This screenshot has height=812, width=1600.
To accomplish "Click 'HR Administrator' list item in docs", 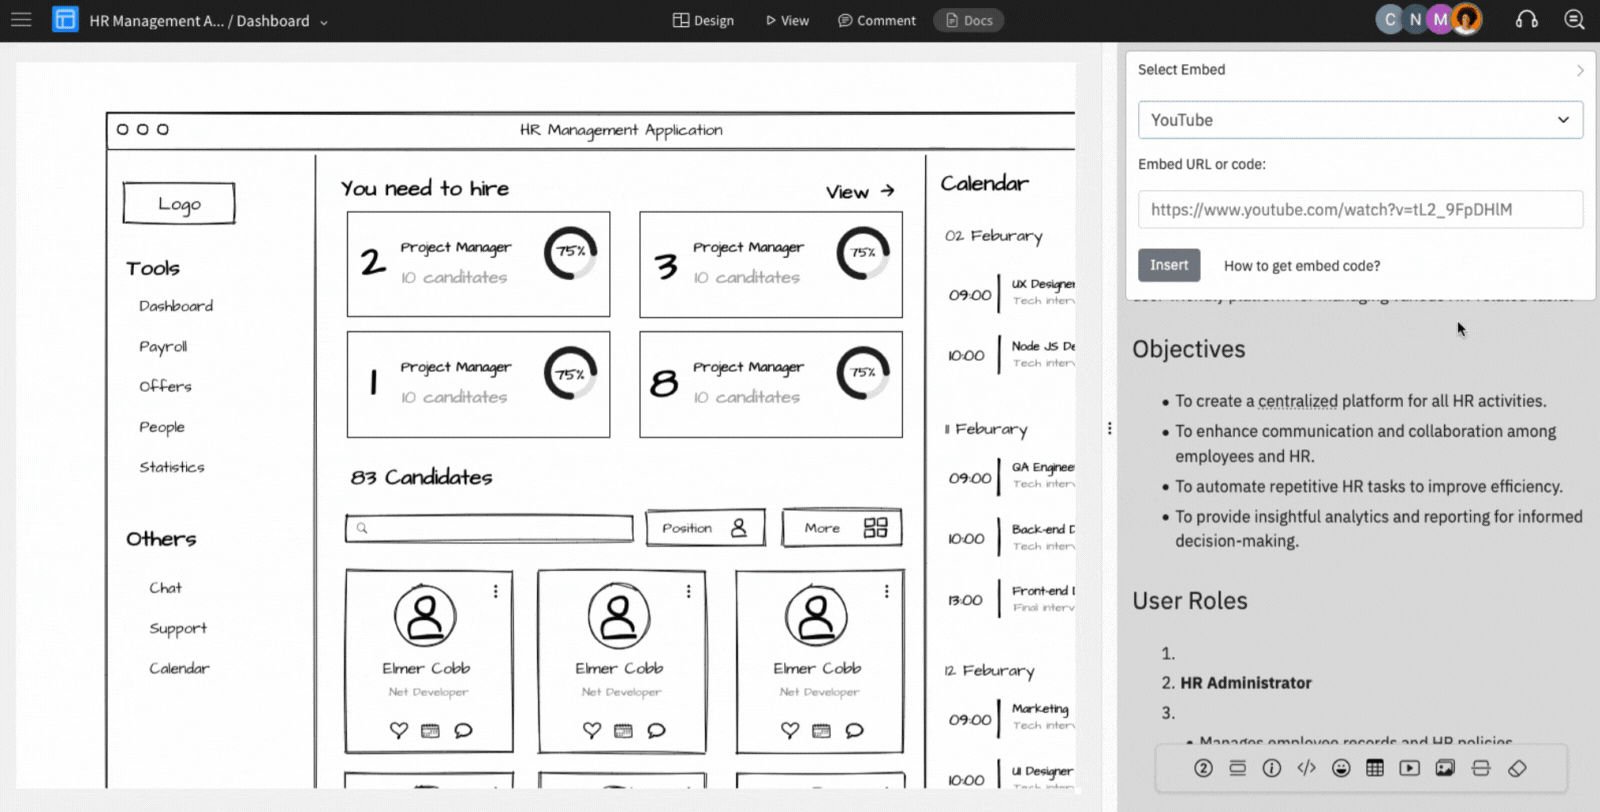I will tap(1246, 683).
